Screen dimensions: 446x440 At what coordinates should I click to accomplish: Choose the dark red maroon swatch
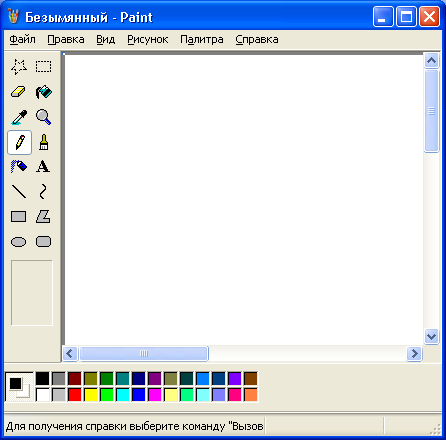click(x=75, y=379)
